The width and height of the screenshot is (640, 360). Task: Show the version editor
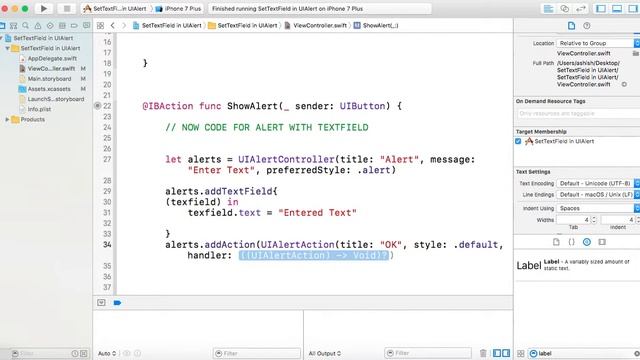click(580, 9)
